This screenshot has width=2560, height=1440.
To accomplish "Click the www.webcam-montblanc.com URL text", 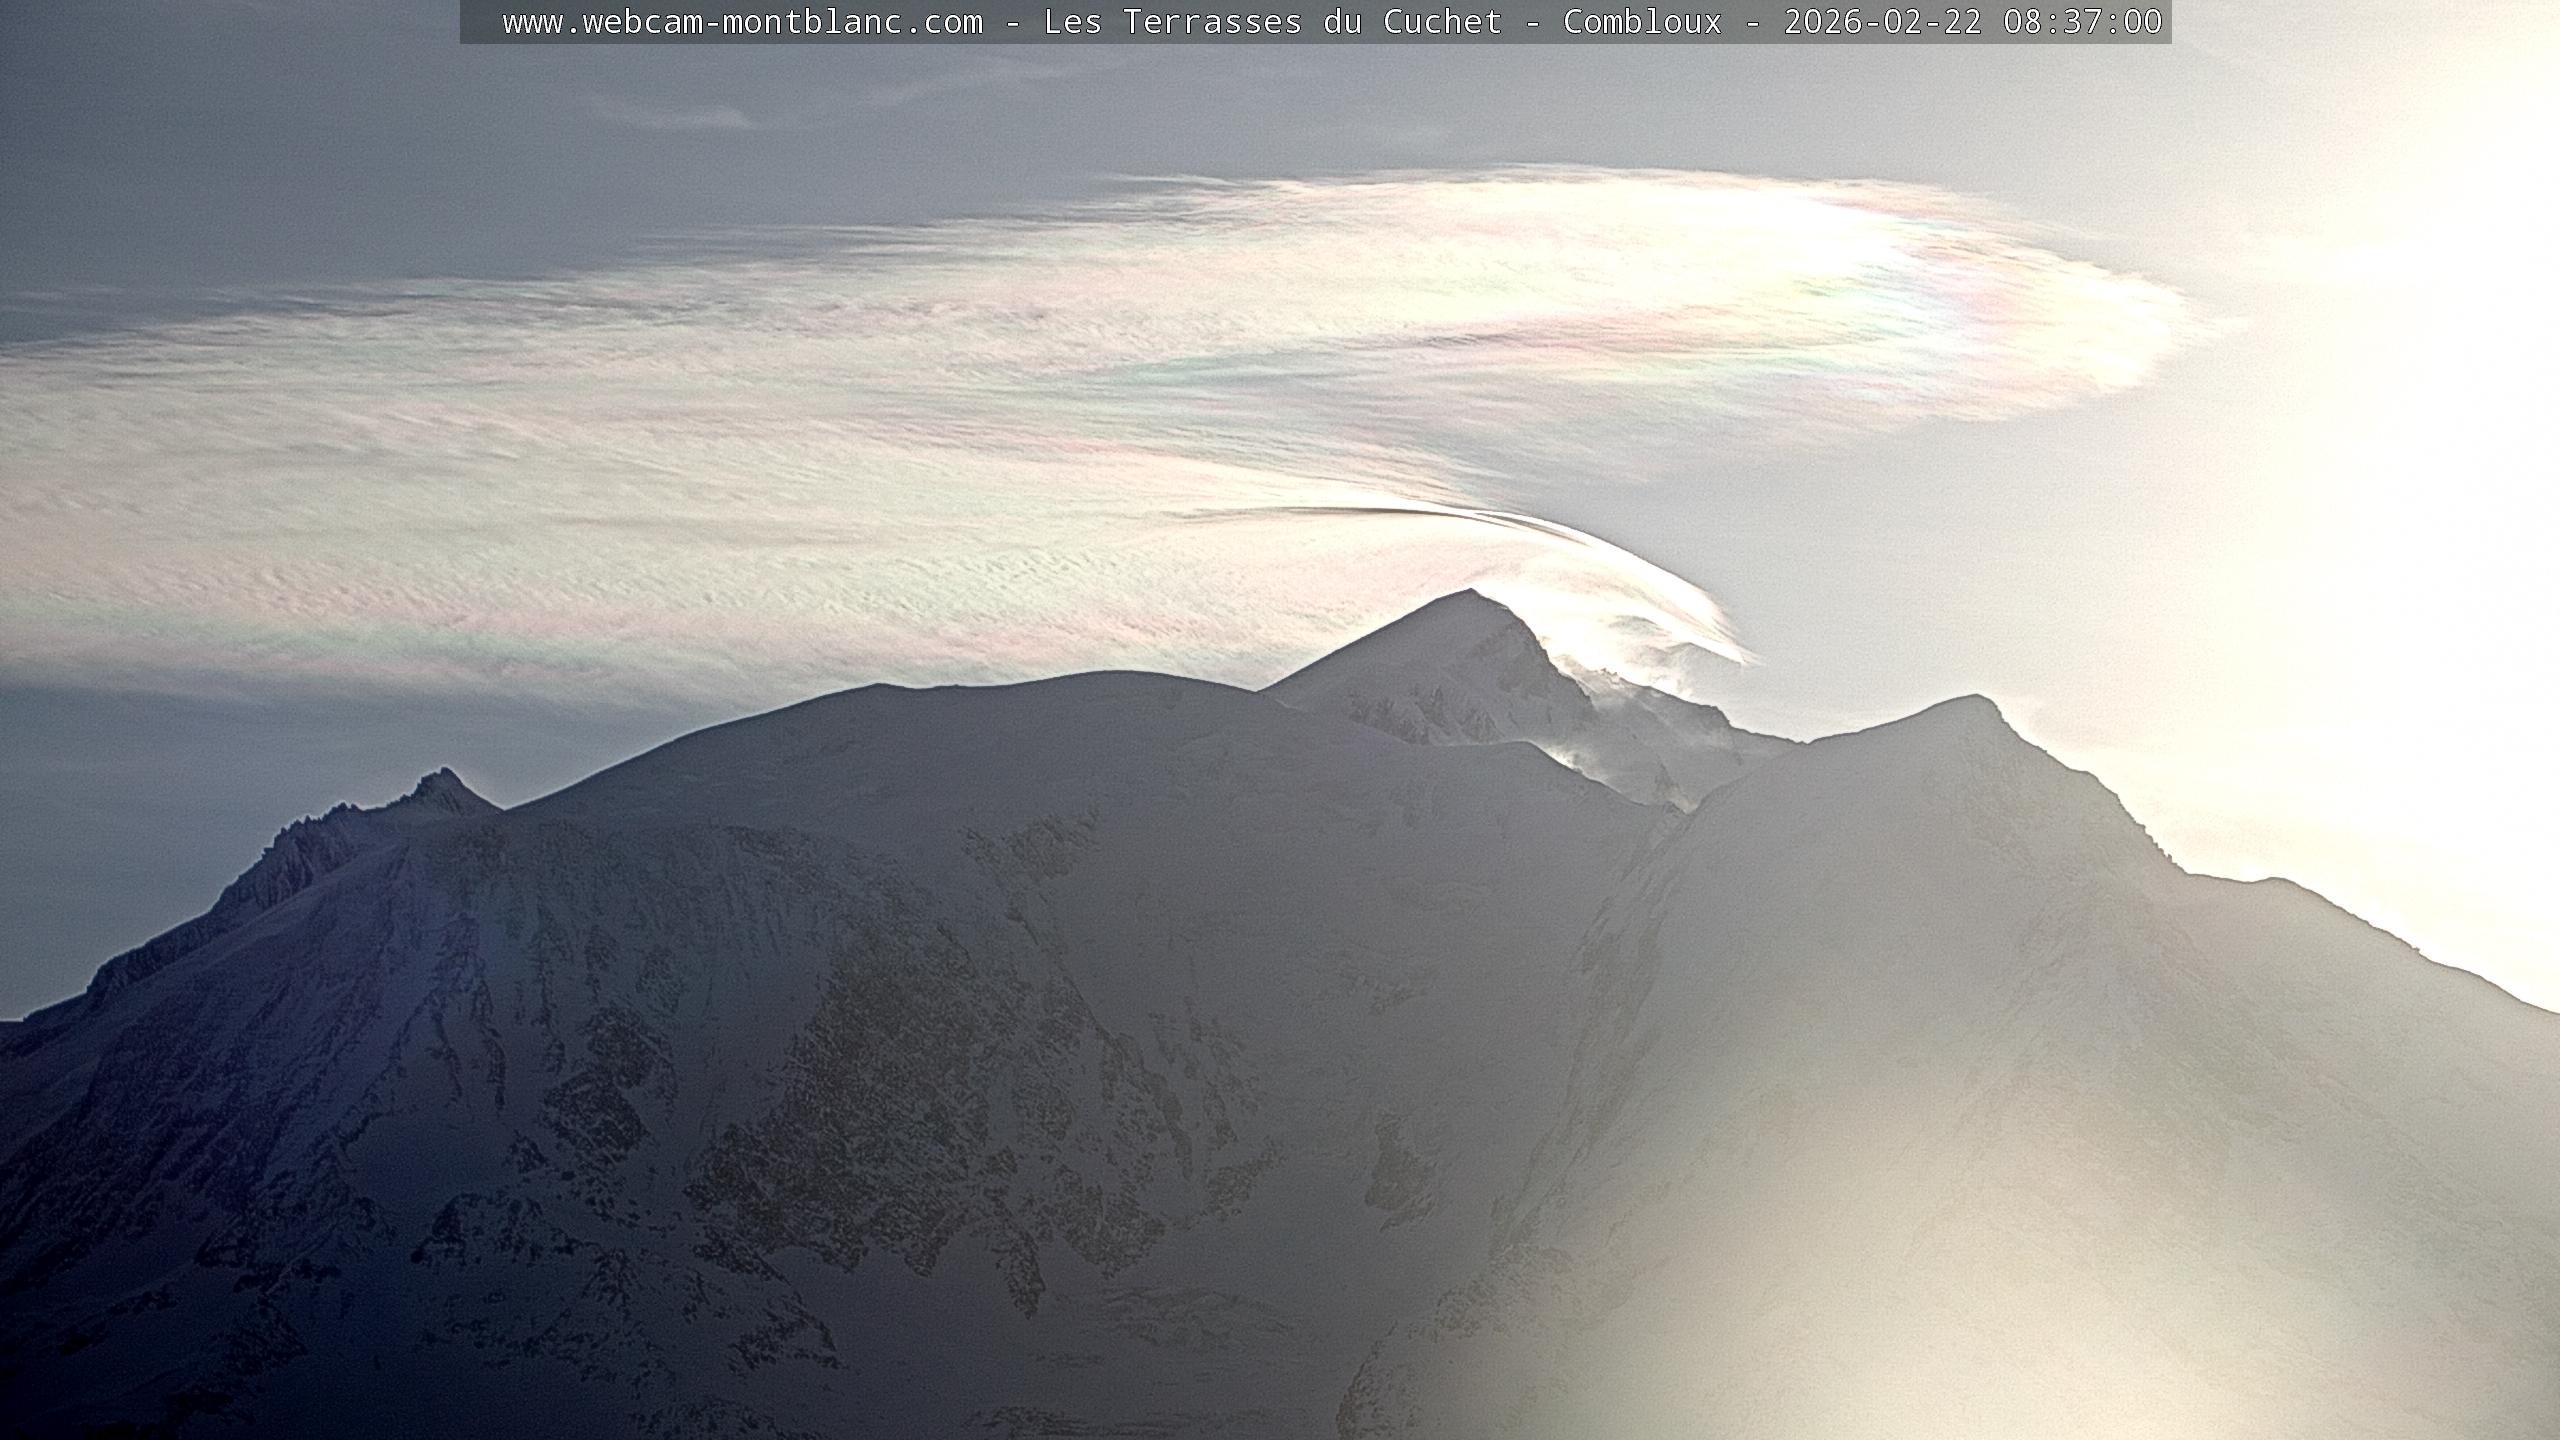I will point(742,22).
